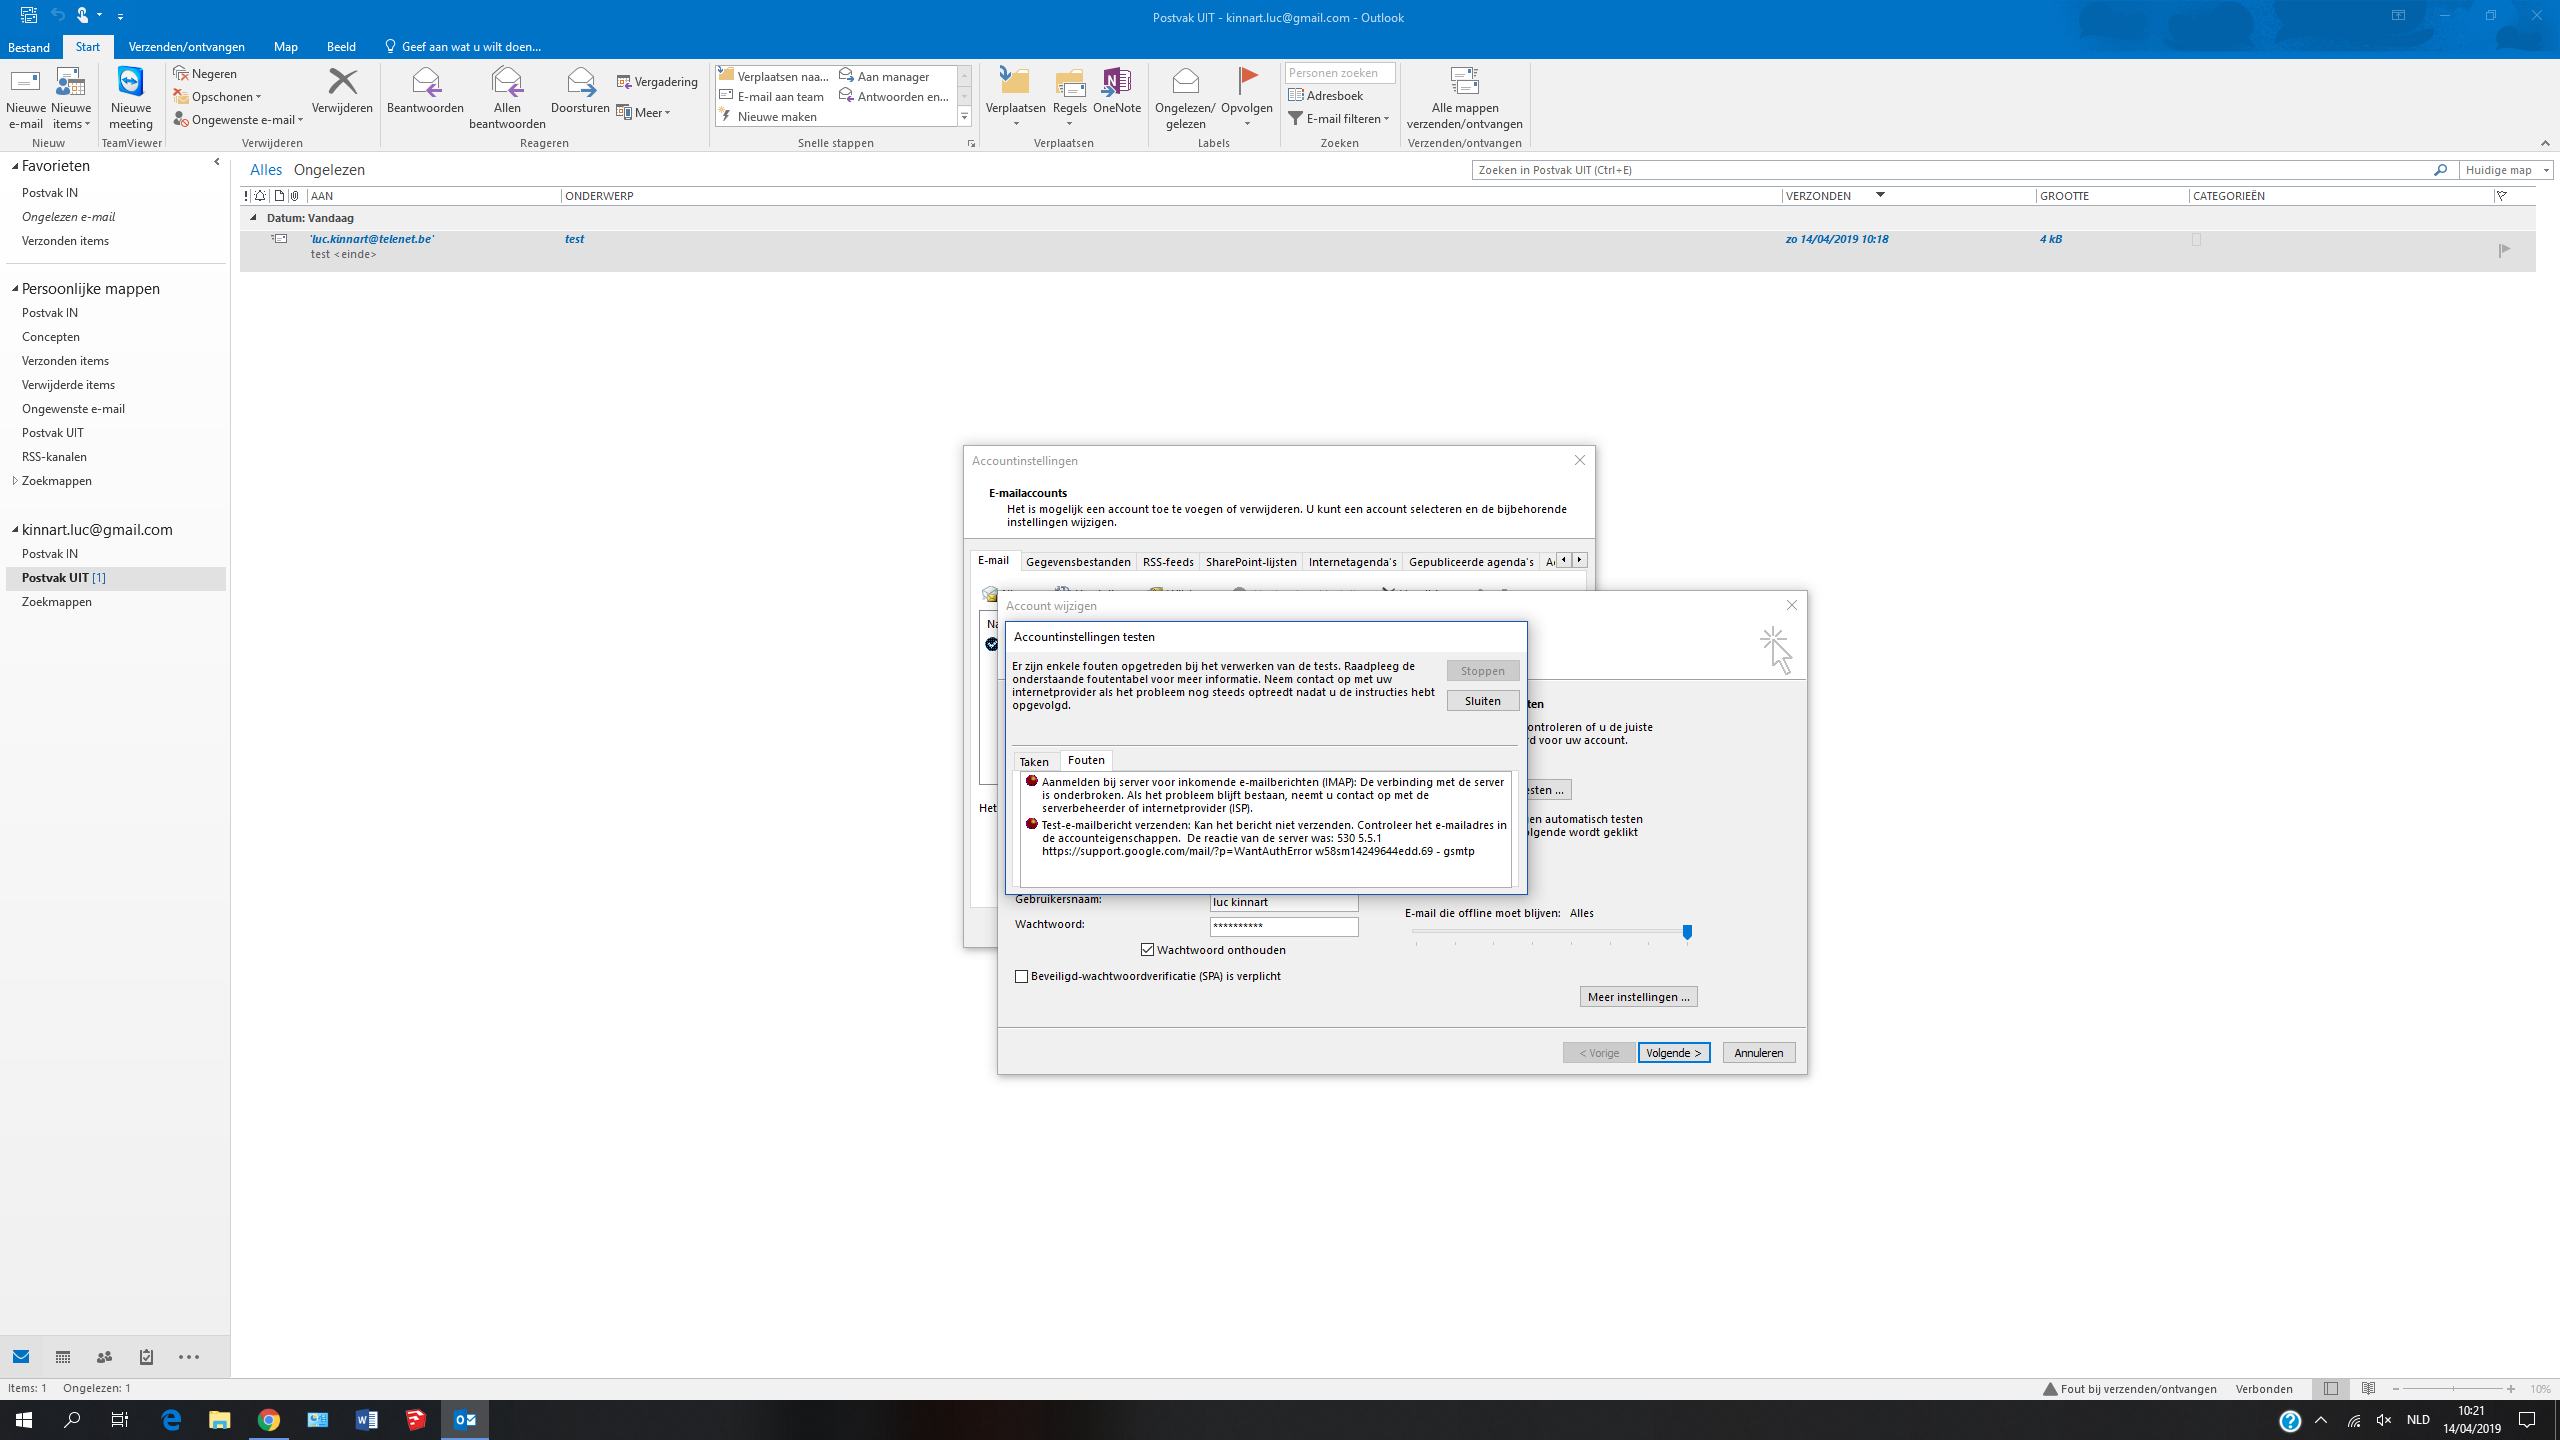Image resolution: width=2560 pixels, height=1440 pixels.
Task: Collapse the Persoonlijke mappen tree
Action: click(x=15, y=289)
